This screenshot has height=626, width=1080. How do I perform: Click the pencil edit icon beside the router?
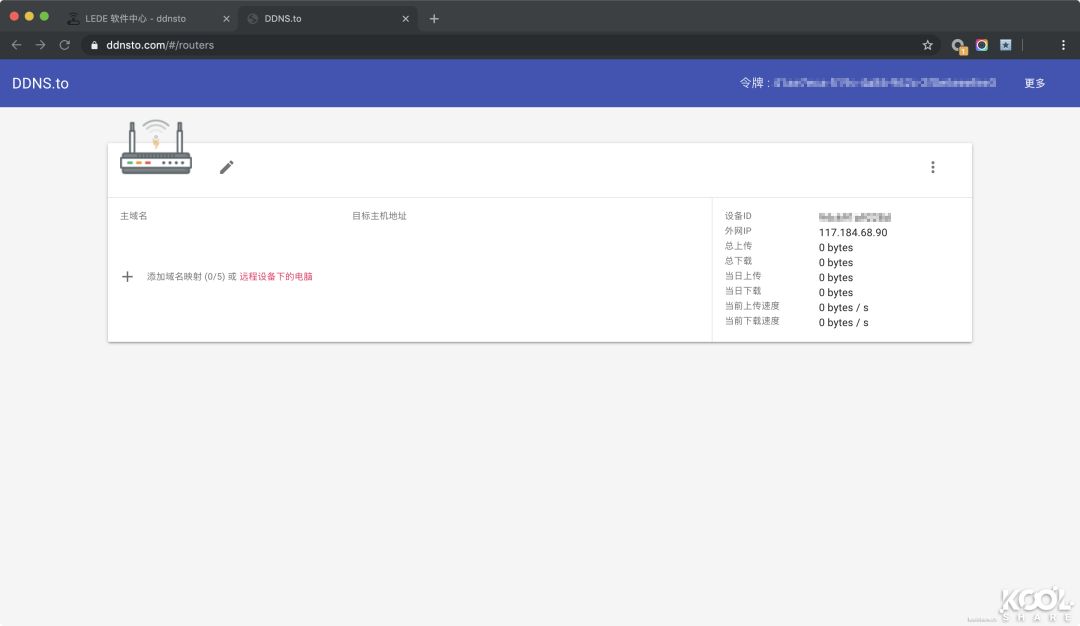click(227, 167)
